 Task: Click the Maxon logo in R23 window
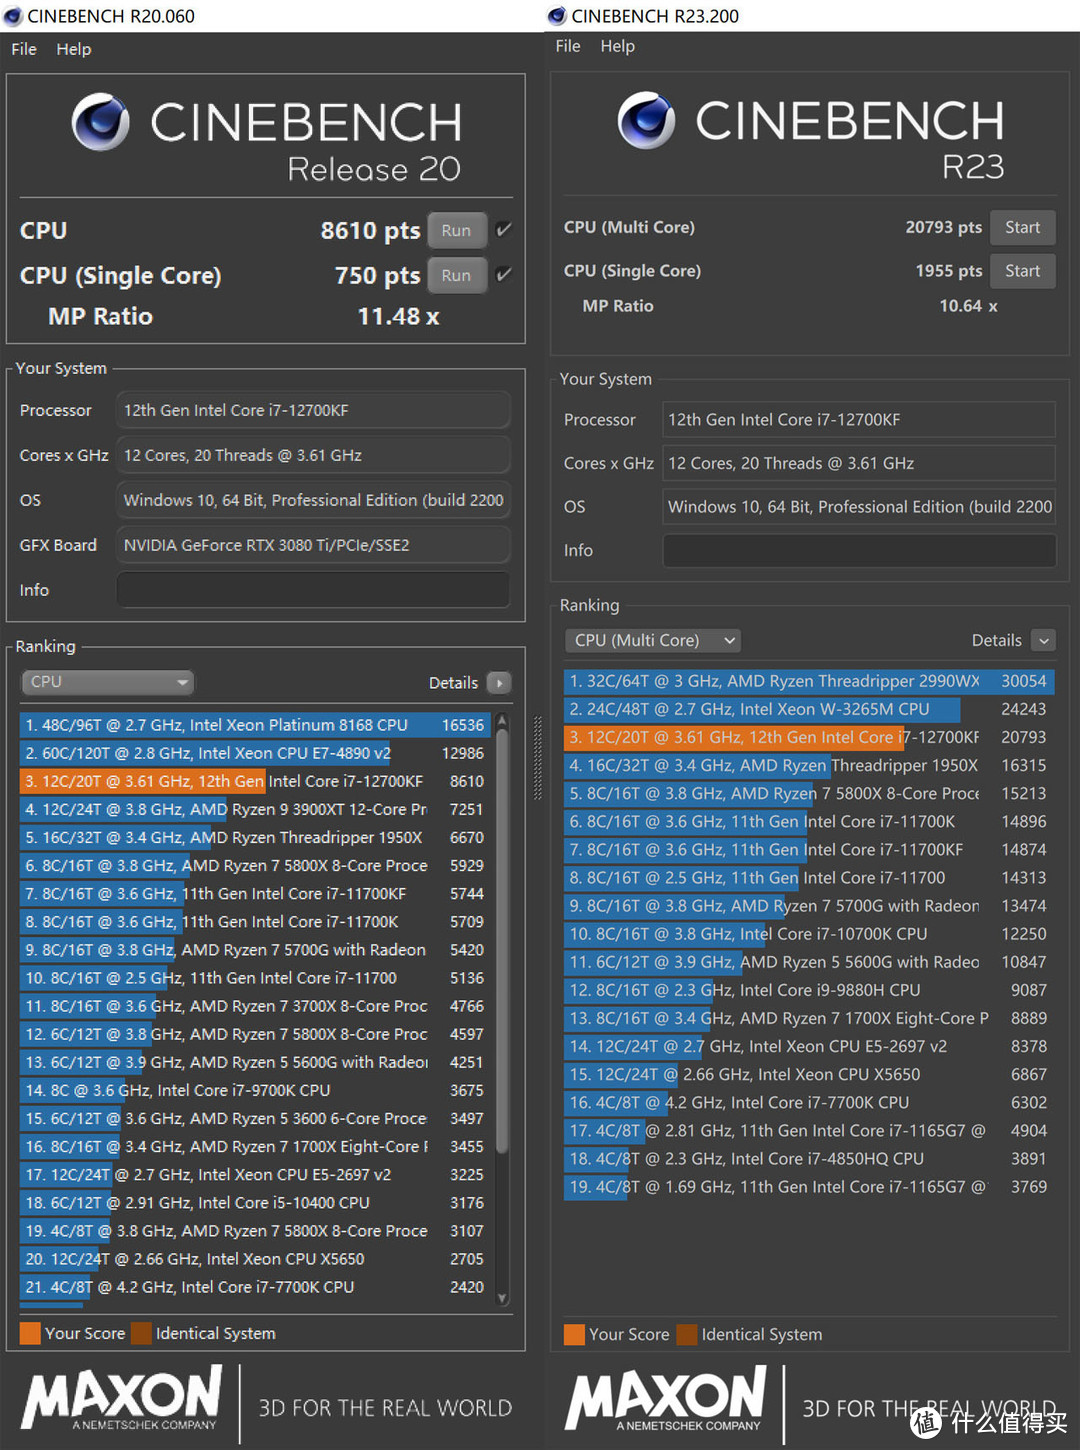pos(666,1400)
